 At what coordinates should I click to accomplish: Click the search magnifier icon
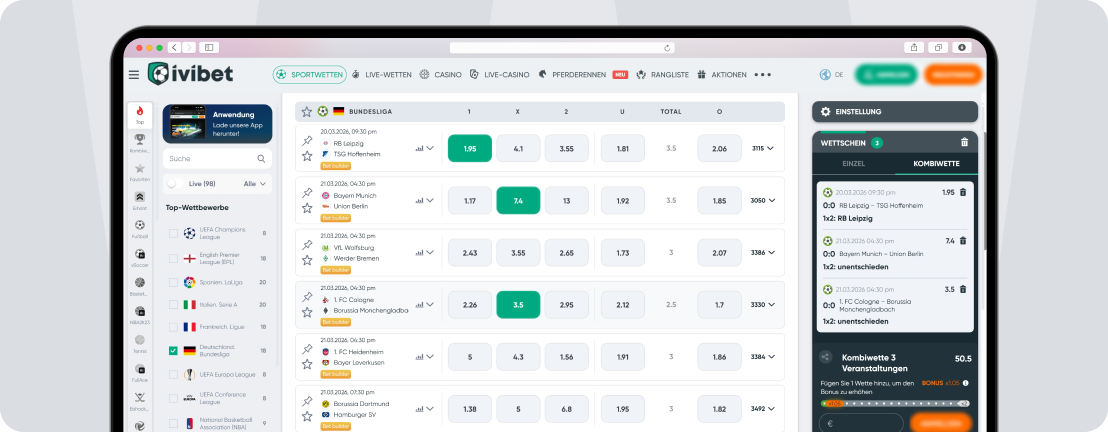click(261, 158)
